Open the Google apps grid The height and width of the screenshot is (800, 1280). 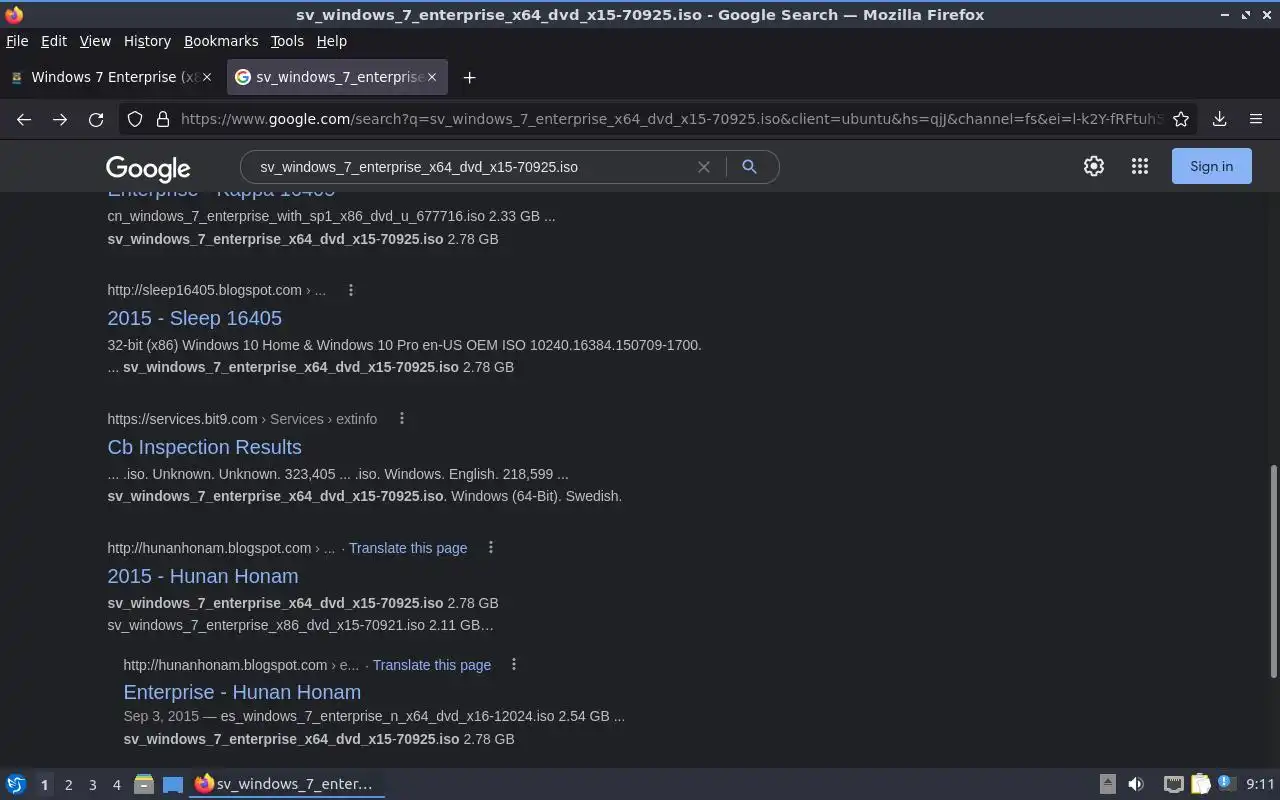[x=1140, y=167]
